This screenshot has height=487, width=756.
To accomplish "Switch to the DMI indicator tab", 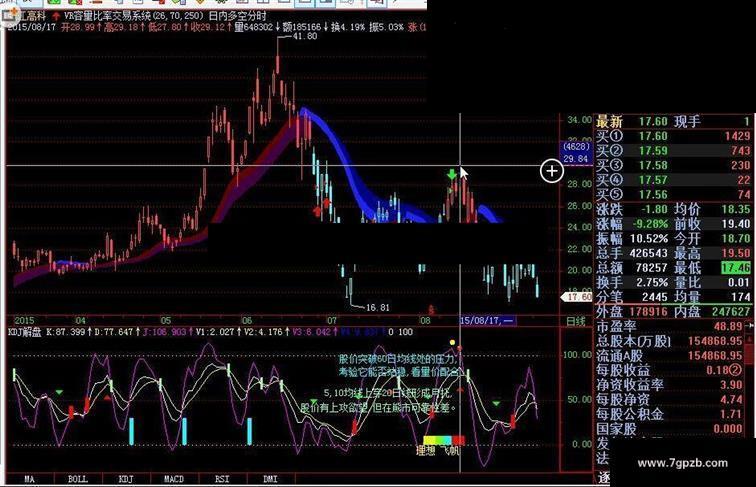I will coord(270,479).
